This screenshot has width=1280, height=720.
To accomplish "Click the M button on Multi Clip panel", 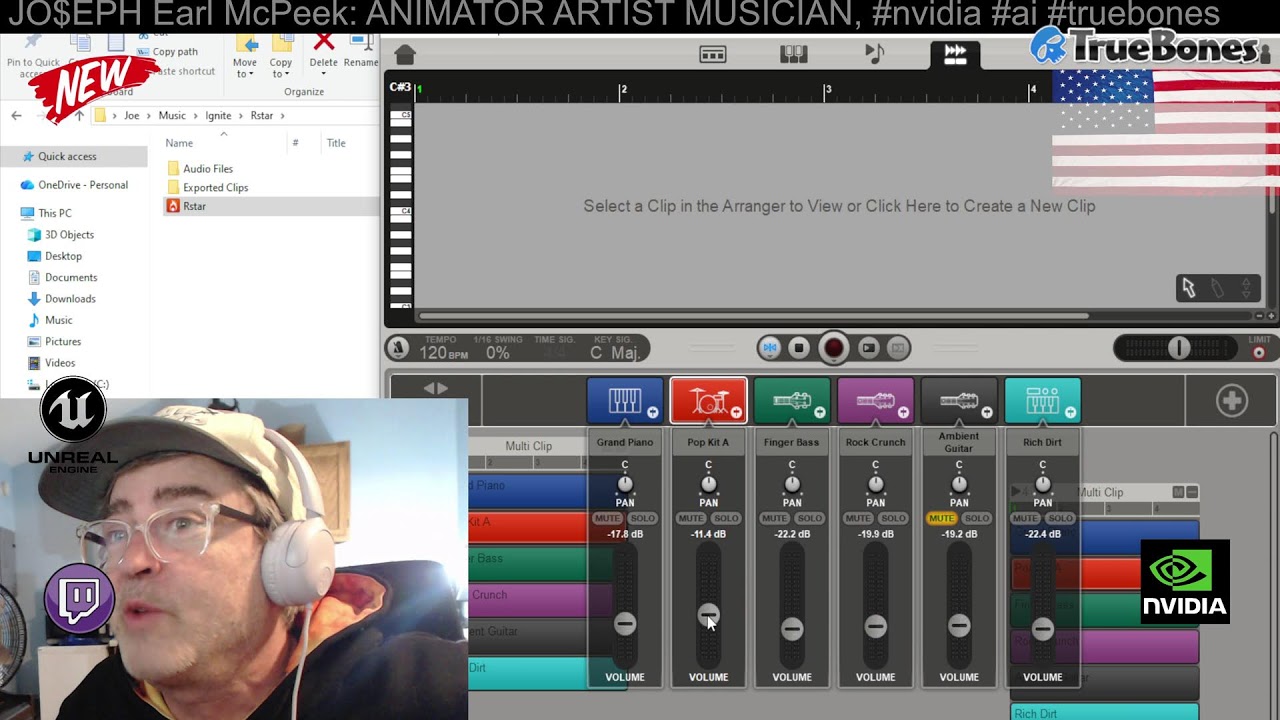I will coord(1178,492).
